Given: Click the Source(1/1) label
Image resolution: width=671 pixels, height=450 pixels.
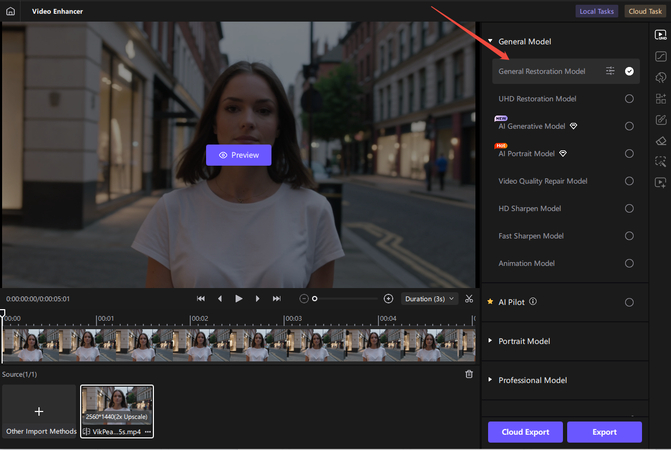Looking at the screenshot, I should (x=19, y=374).
